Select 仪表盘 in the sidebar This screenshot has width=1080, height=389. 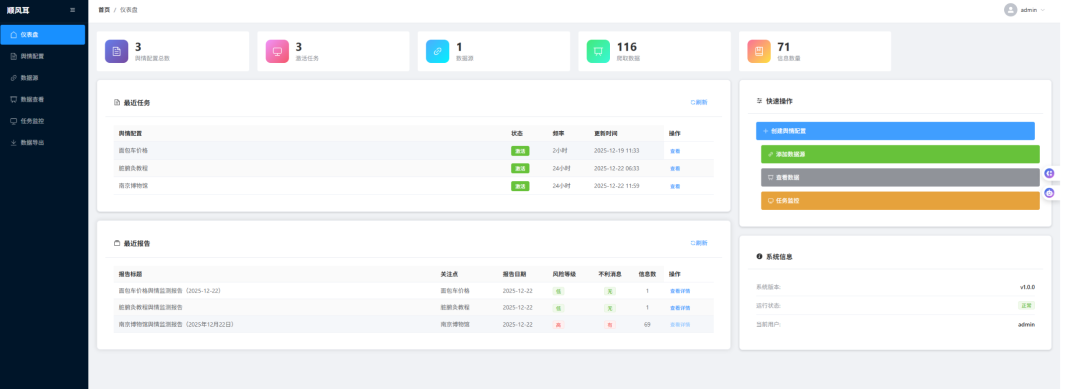click(43, 34)
